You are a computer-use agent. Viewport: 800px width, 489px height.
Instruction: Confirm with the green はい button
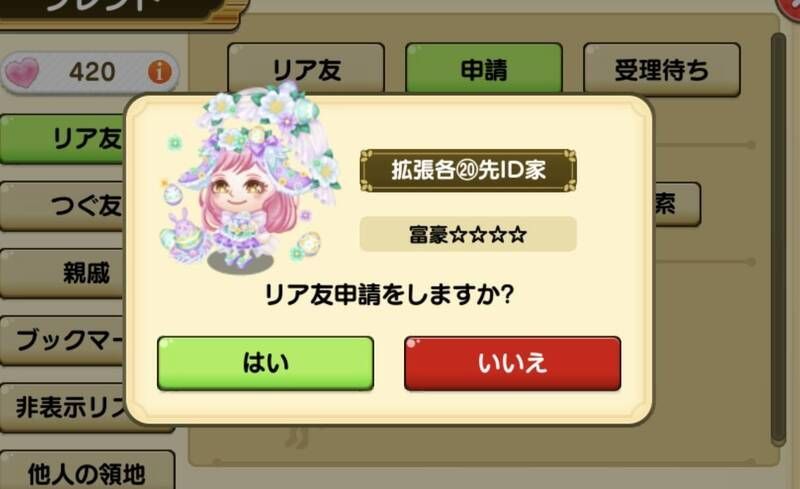pyautogui.click(x=265, y=363)
